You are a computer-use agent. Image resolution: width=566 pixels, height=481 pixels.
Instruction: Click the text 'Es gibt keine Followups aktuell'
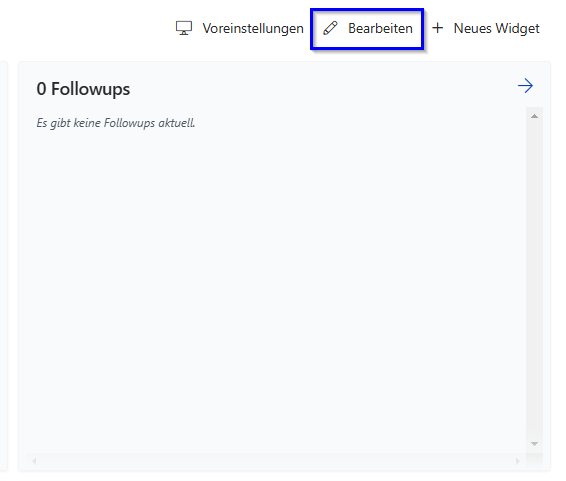(116, 123)
